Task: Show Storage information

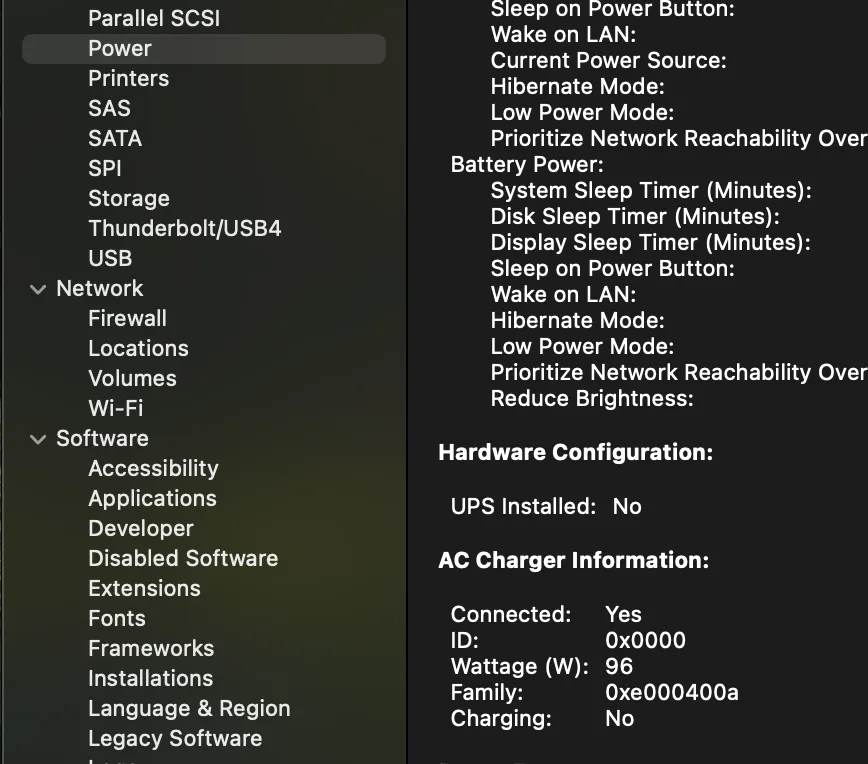Action: click(128, 198)
